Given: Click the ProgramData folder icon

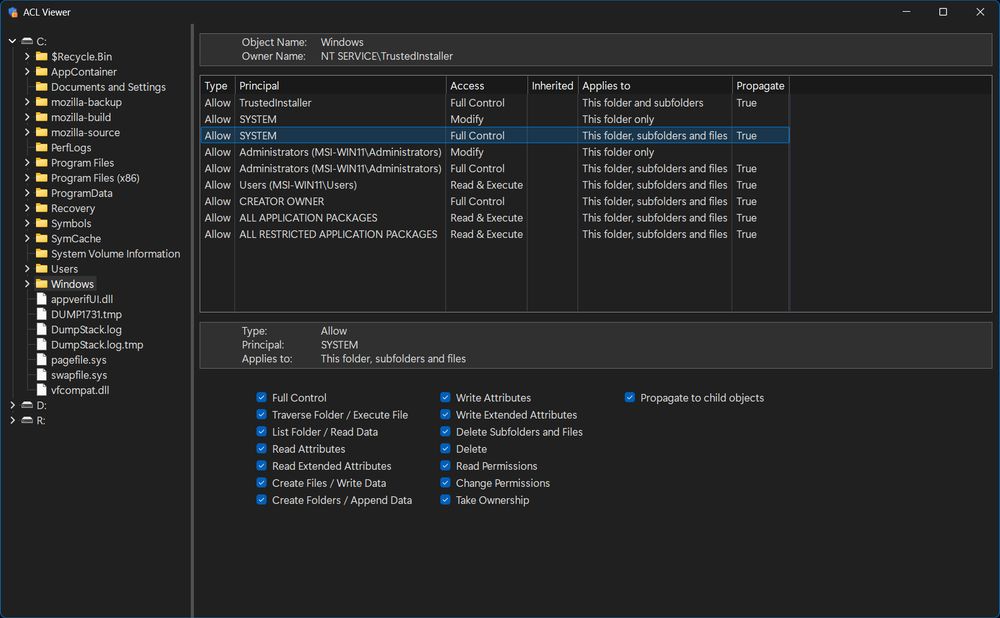Looking at the screenshot, I should tap(41, 193).
